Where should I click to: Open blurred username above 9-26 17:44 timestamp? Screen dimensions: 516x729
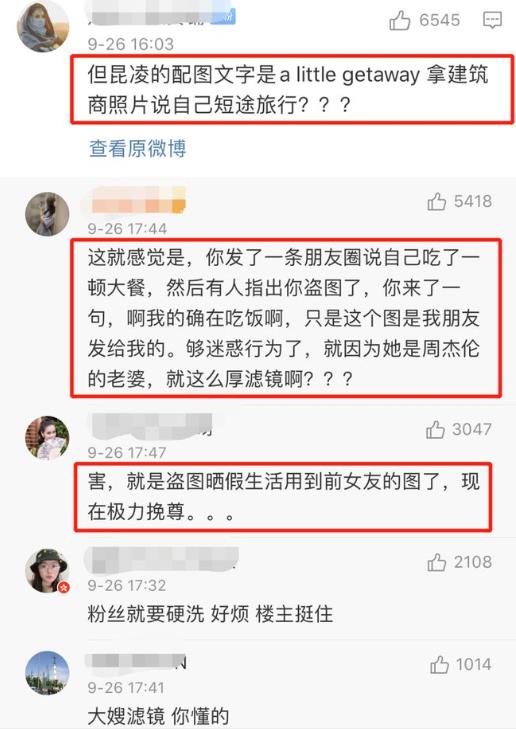(135, 200)
